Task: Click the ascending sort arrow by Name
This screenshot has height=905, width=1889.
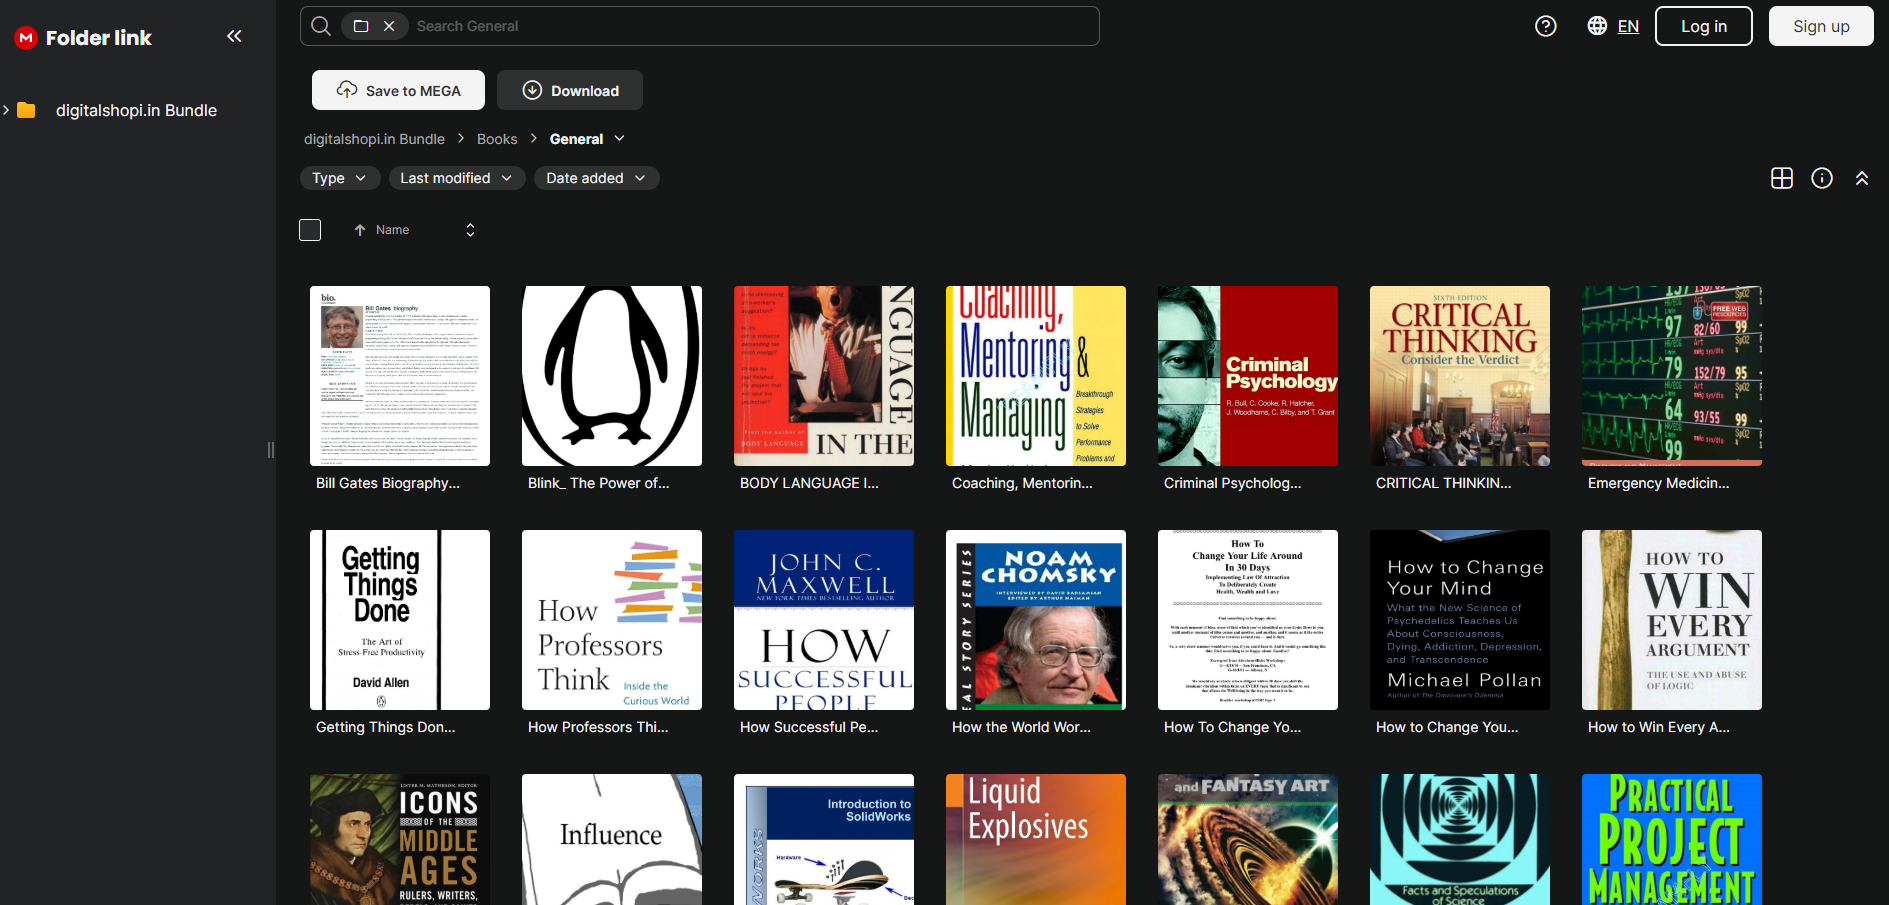Action: [x=360, y=230]
